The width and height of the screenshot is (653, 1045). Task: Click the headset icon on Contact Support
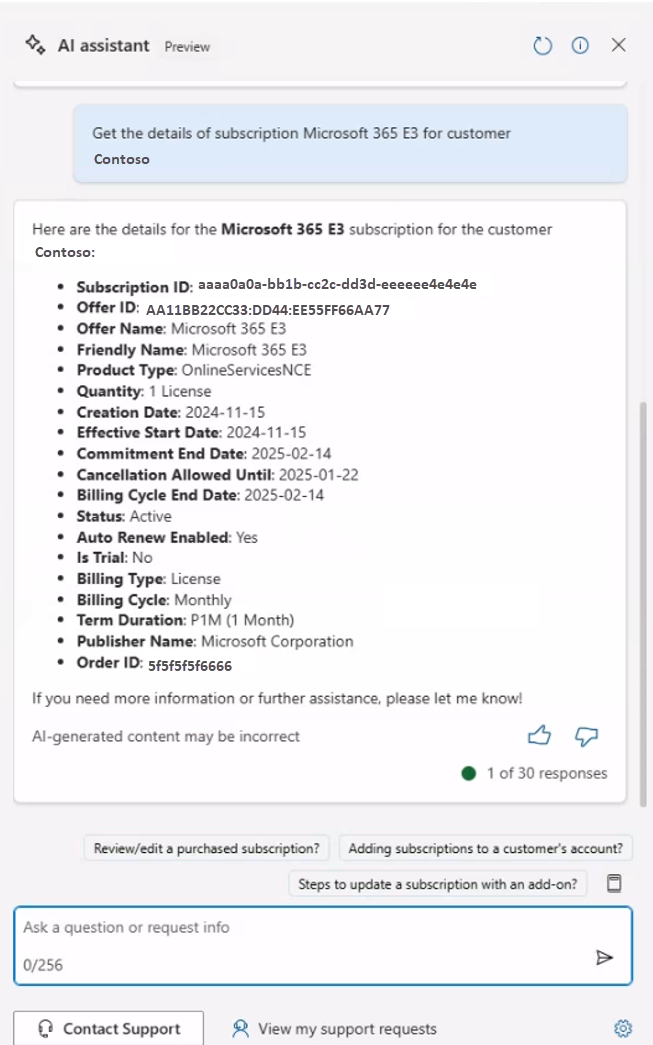pyautogui.click(x=45, y=1028)
